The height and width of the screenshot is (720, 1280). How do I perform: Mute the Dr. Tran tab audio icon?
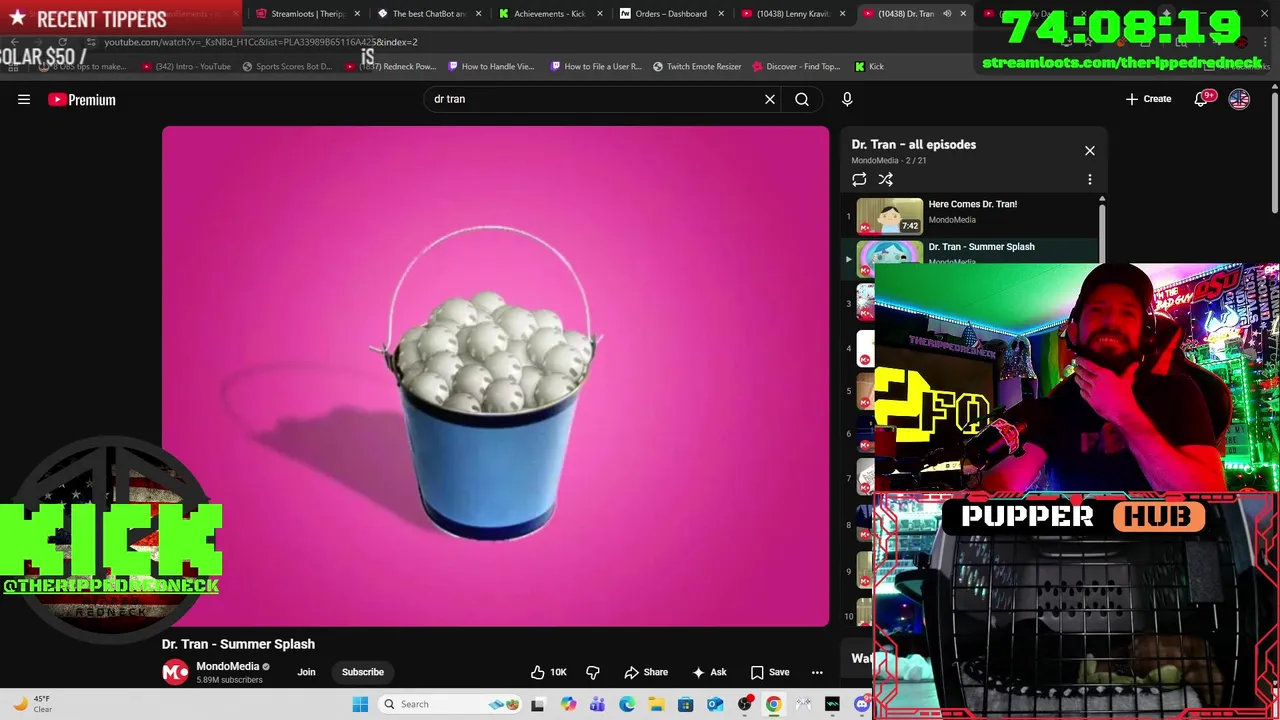947,14
